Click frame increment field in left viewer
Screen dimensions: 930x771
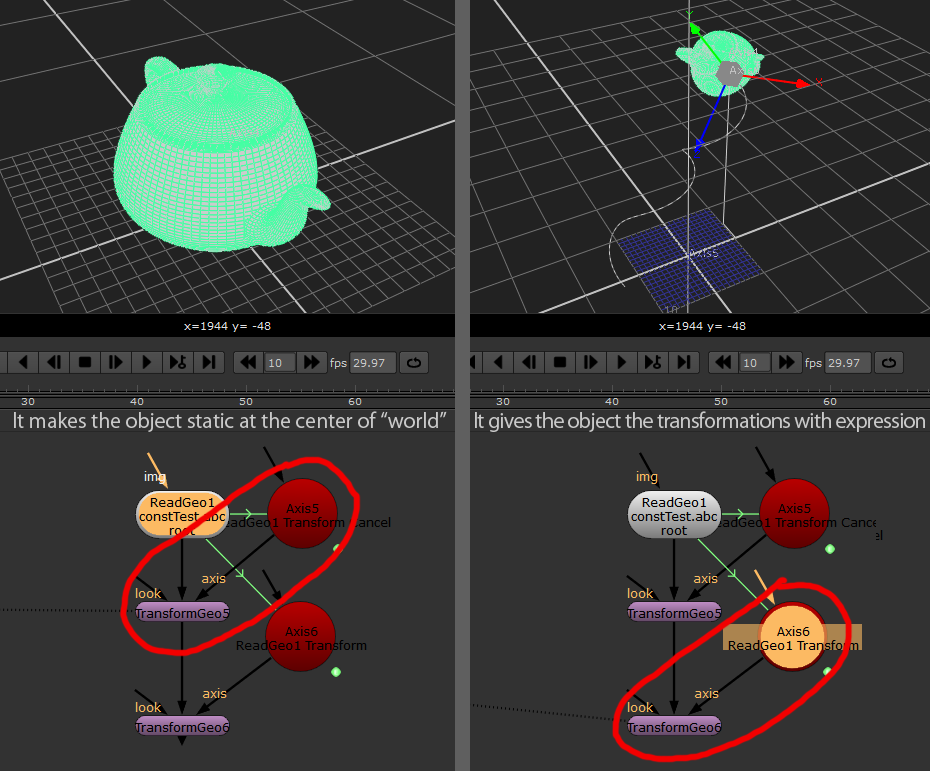pos(278,362)
